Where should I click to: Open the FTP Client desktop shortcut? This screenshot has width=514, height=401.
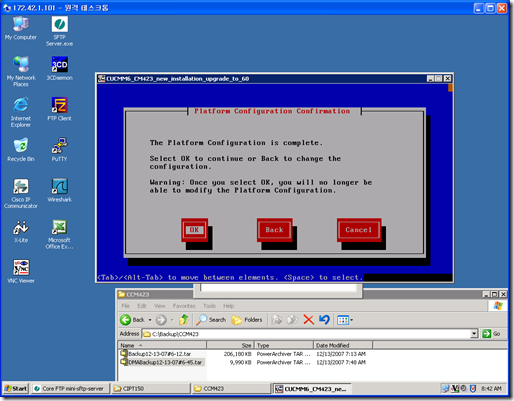60,109
